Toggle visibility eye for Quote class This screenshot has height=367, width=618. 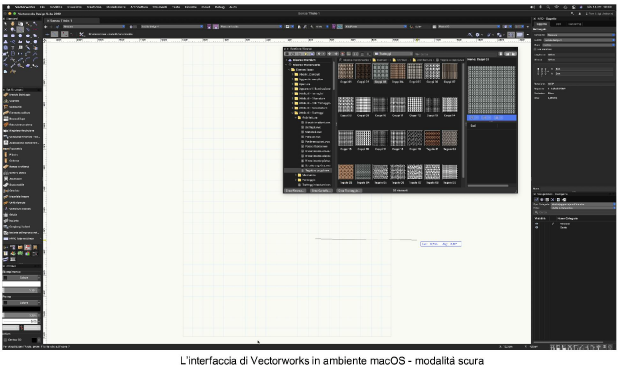click(537, 227)
